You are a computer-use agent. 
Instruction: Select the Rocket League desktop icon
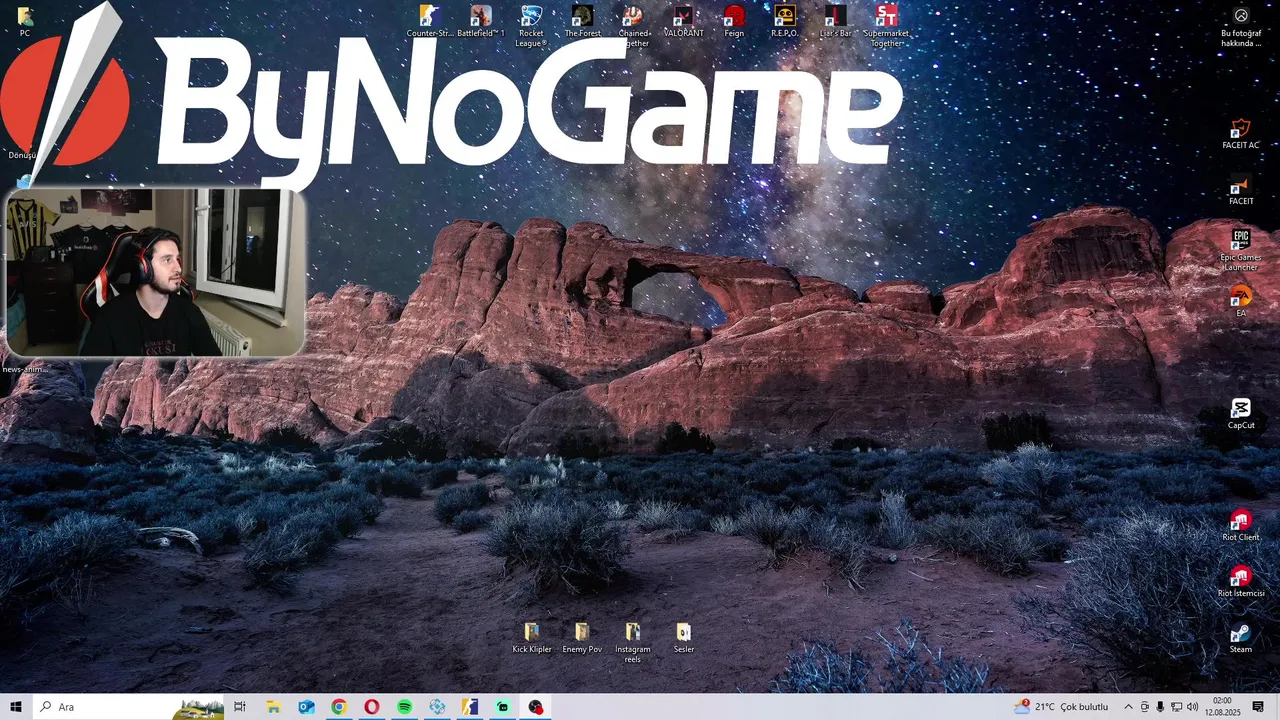pos(531,25)
